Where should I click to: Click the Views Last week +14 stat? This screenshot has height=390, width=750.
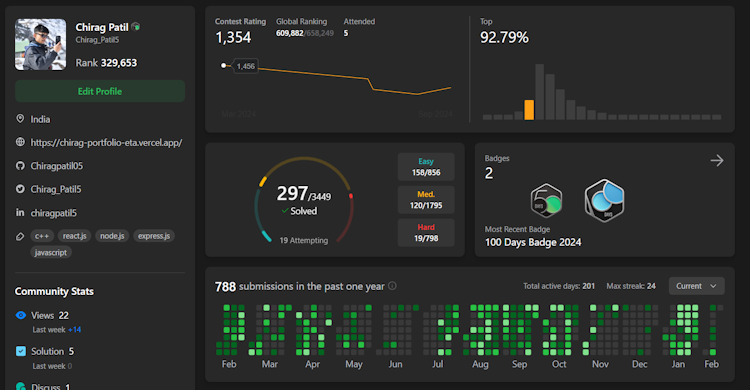[x=56, y=330]
